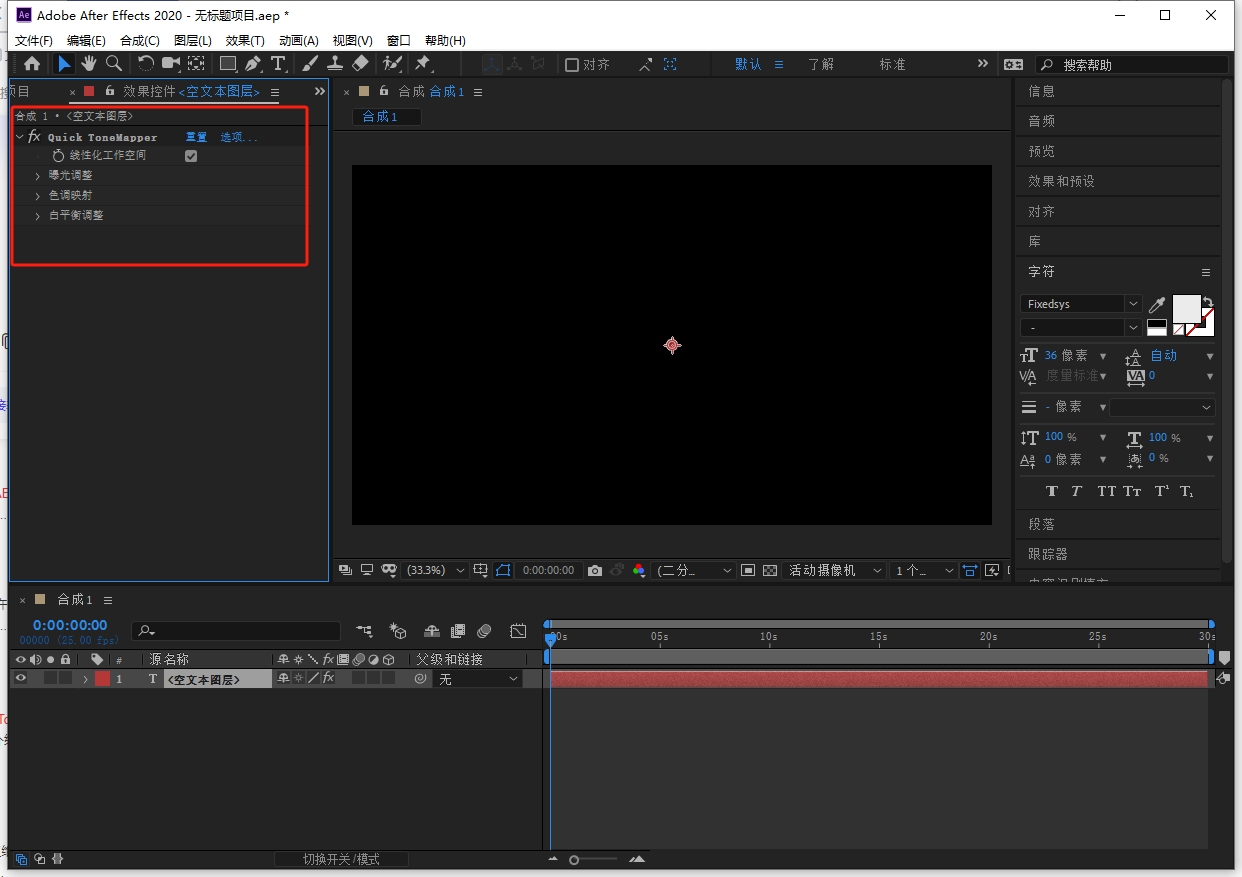
Task: Toggle stopwatch for 线性化工作空间
Action: 58,156
